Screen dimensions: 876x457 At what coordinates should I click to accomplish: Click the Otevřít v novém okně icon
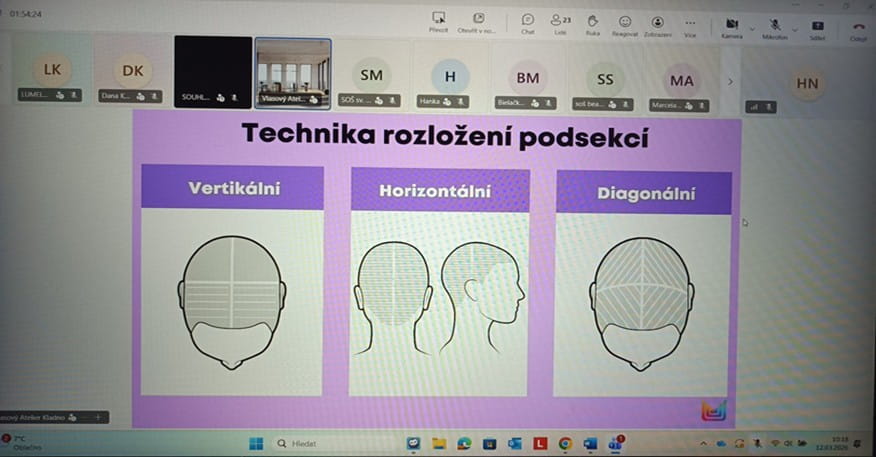478,21
